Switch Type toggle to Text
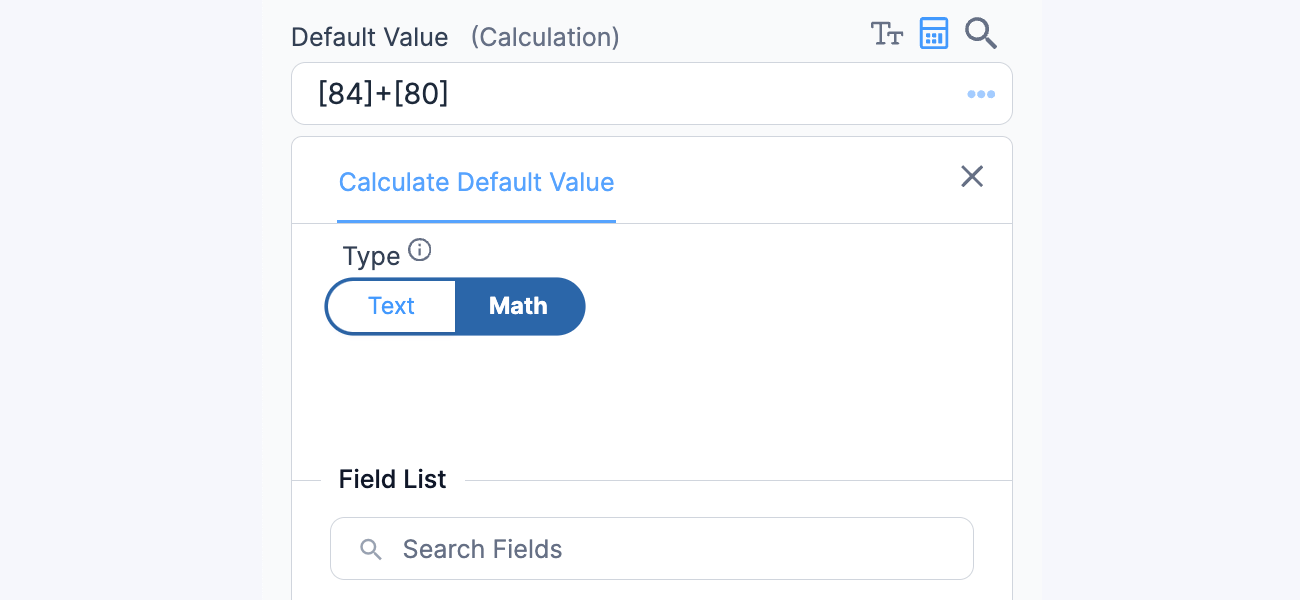 pos(391,306)
